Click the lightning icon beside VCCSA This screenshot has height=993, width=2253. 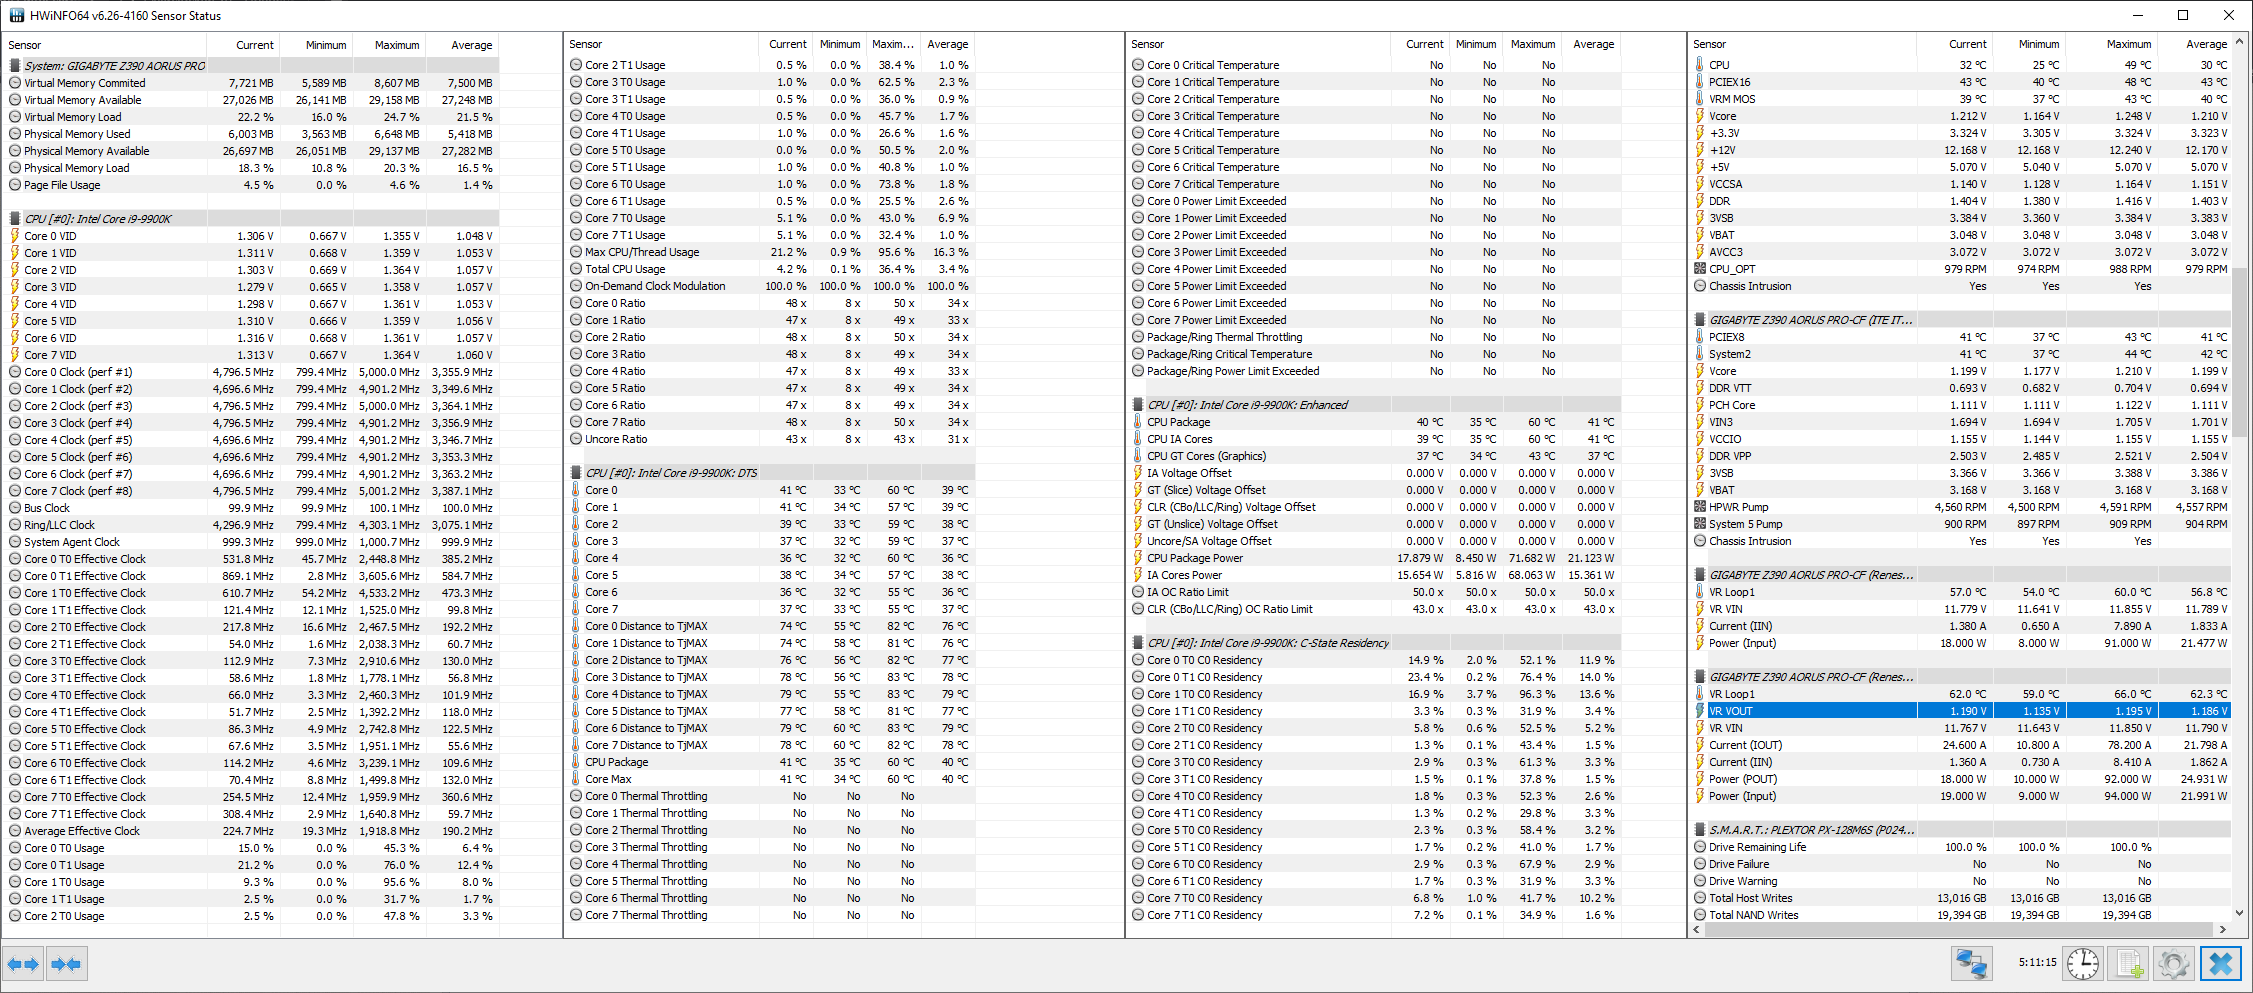click(1699, 184)
